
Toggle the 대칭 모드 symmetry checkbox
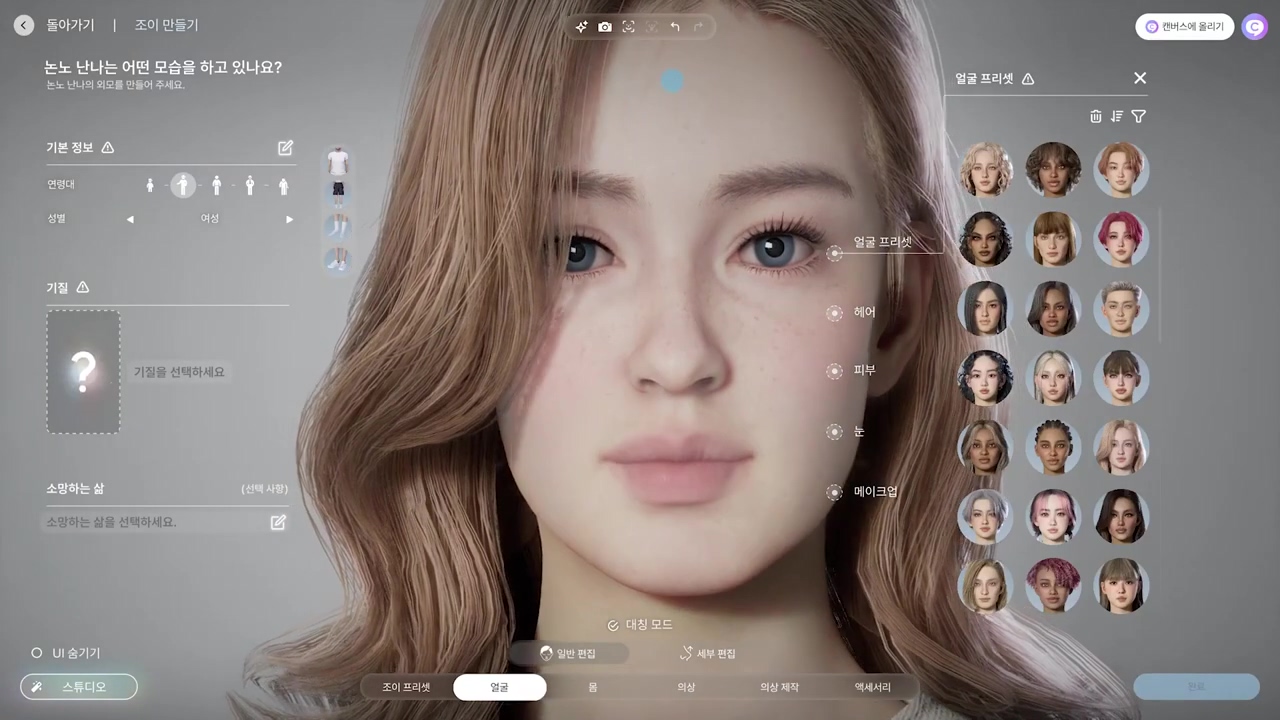coord(613,625)
